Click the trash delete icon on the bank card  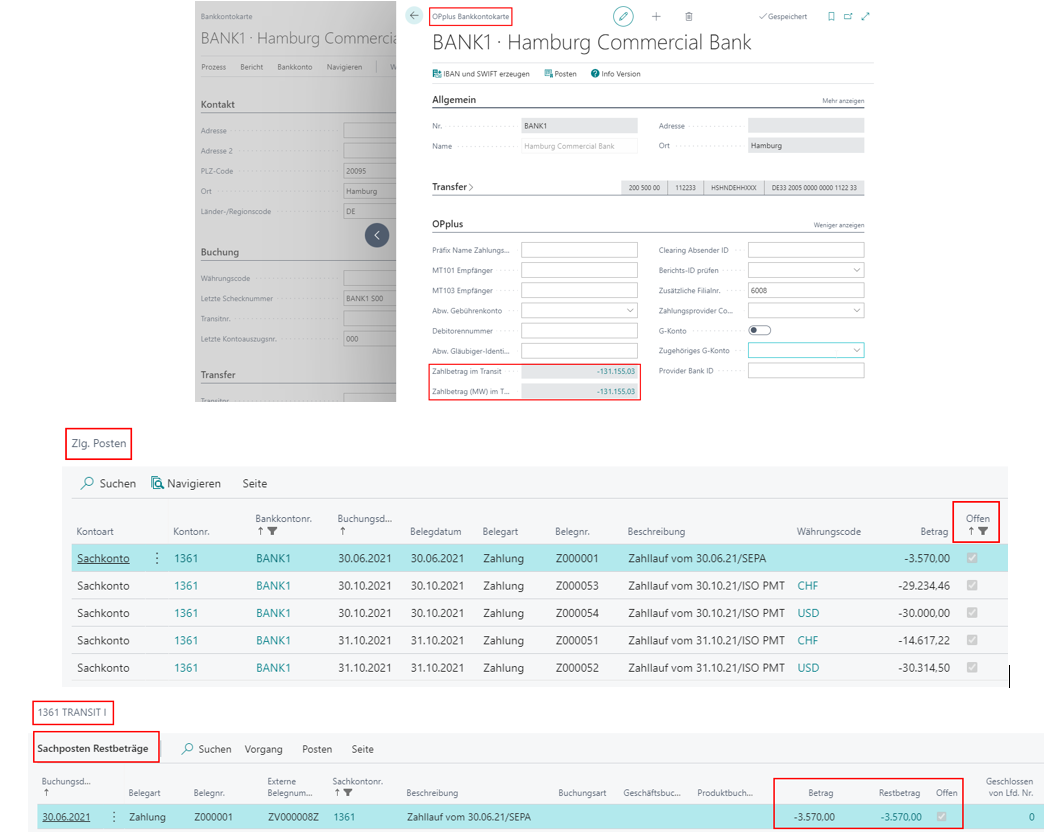[x=688, y=16]
